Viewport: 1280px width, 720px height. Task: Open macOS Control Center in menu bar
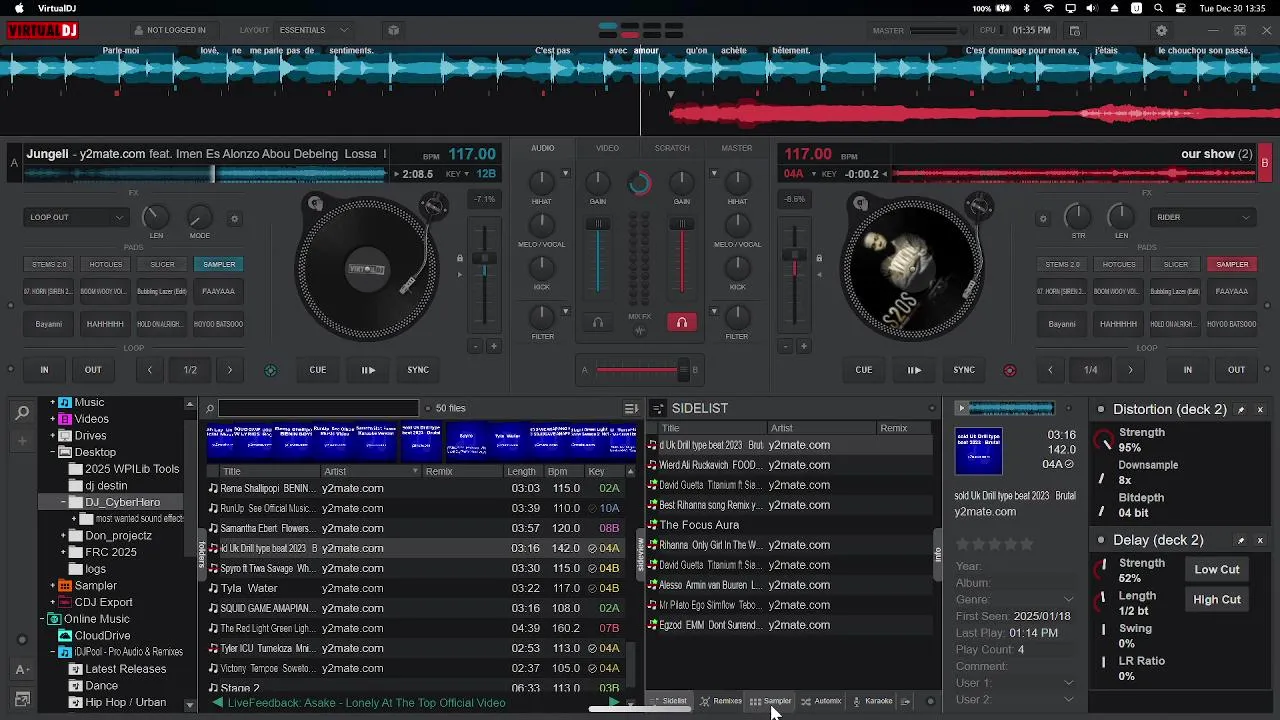coord(1182,8)
